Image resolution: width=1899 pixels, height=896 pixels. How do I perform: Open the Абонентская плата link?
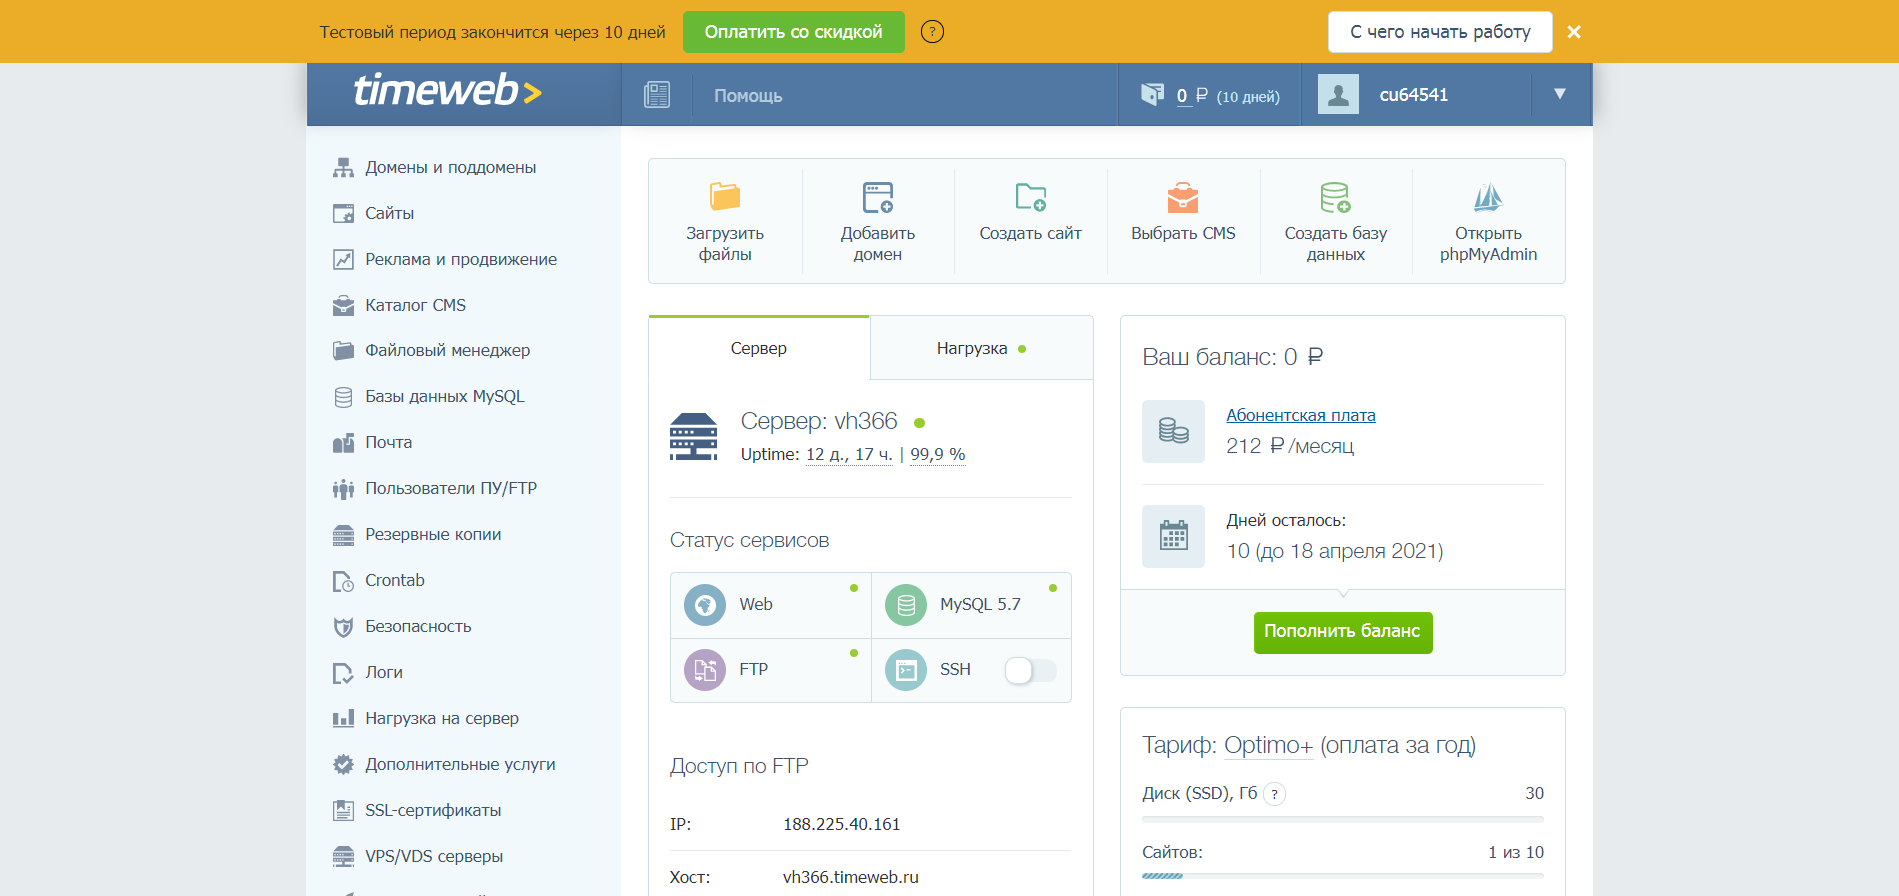1300,415
